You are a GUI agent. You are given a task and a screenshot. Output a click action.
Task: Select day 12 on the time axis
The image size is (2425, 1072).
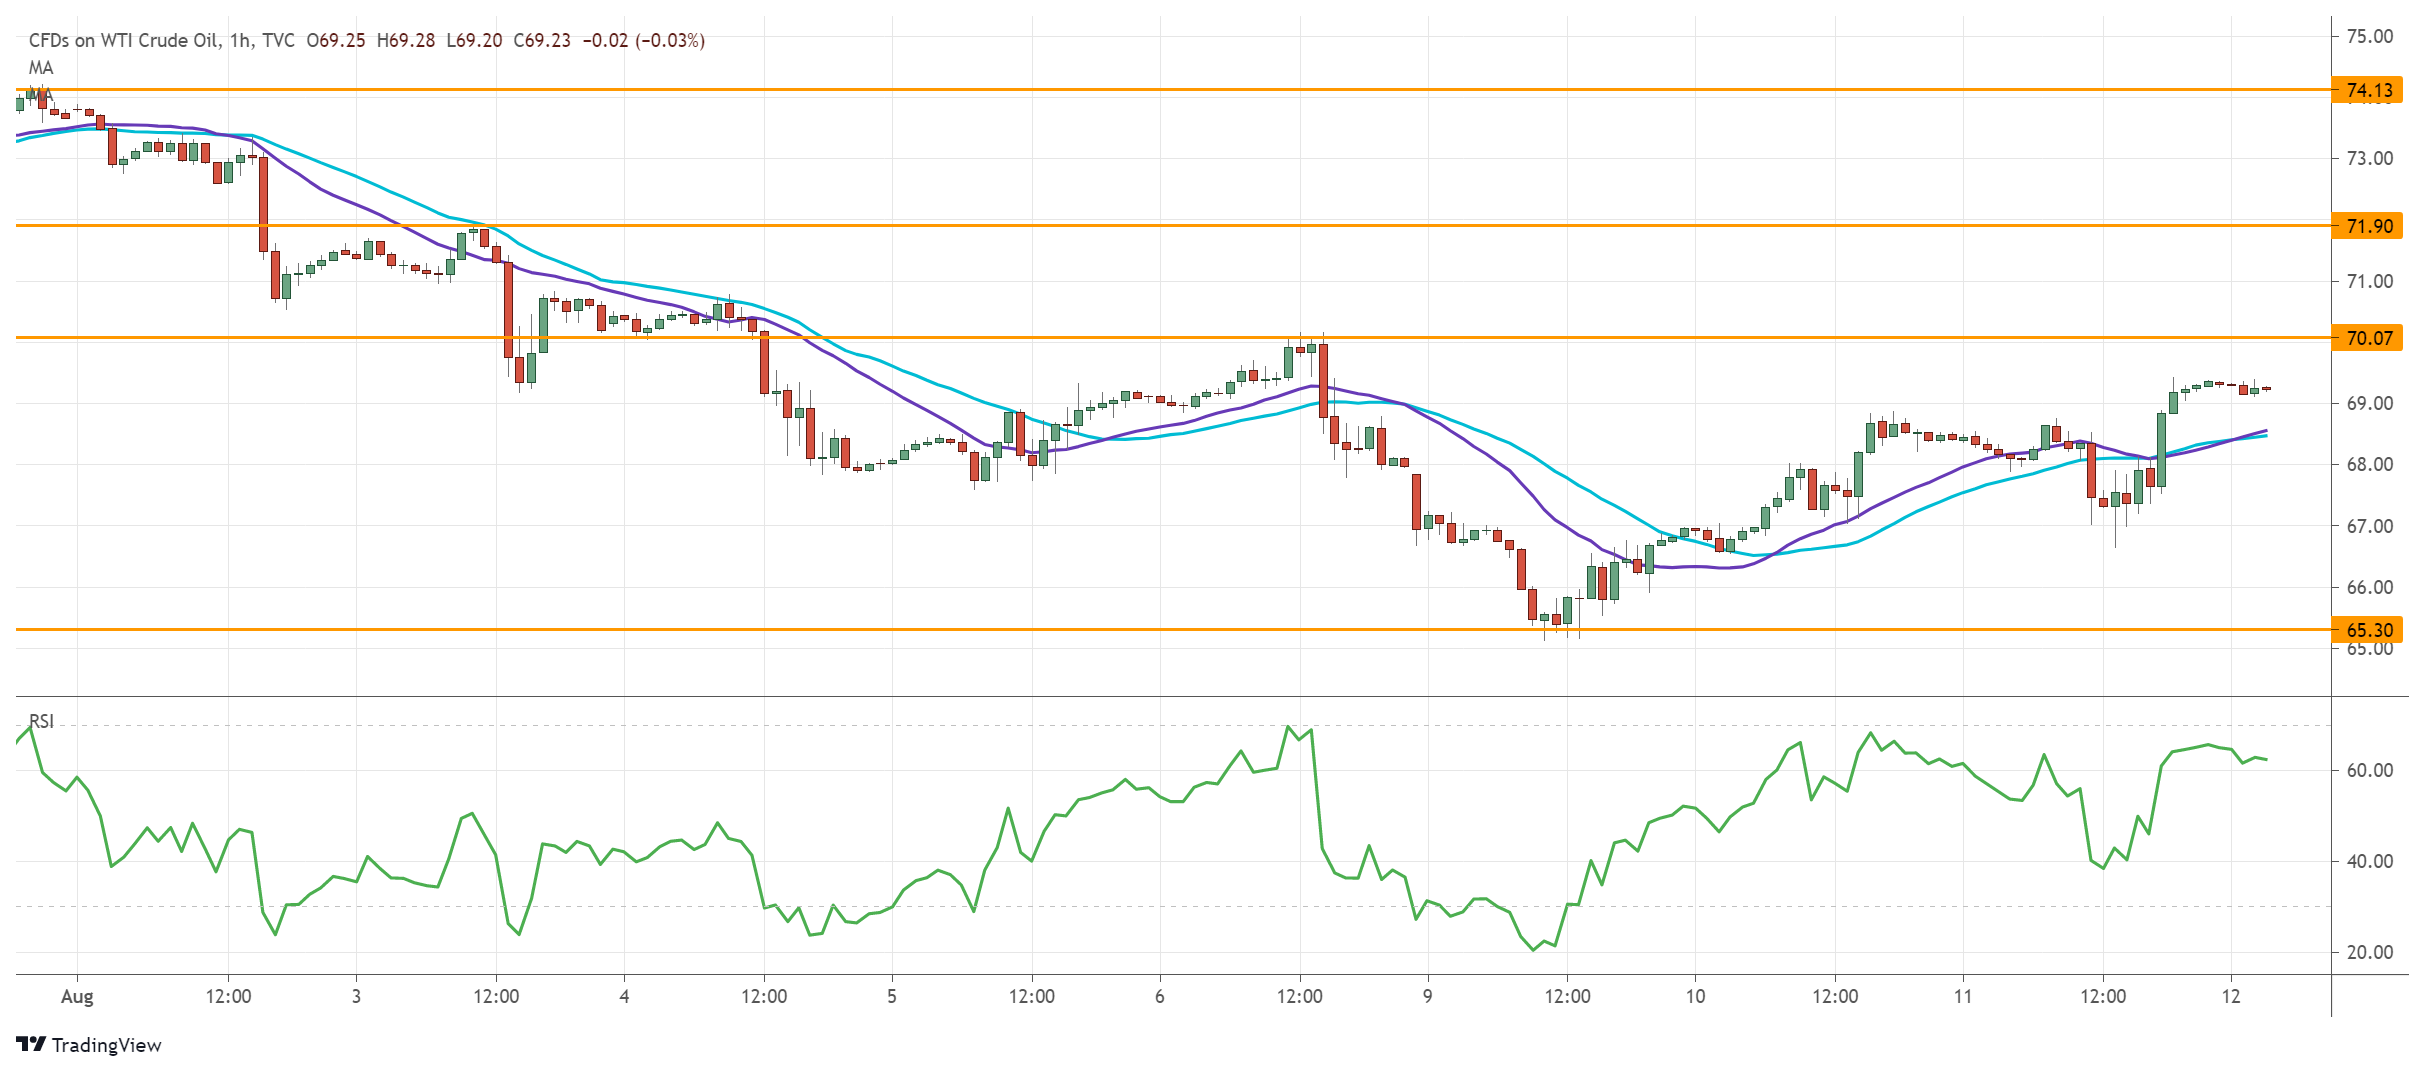[2231, 996]
